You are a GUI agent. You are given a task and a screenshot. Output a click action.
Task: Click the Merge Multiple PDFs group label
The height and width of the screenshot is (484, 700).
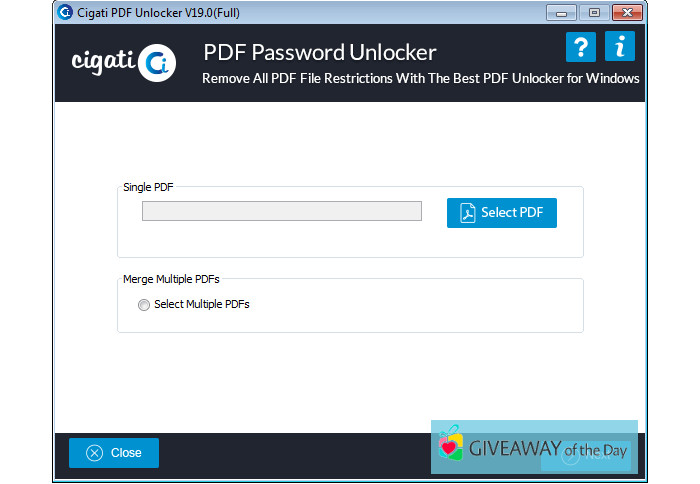pos(171,280)
